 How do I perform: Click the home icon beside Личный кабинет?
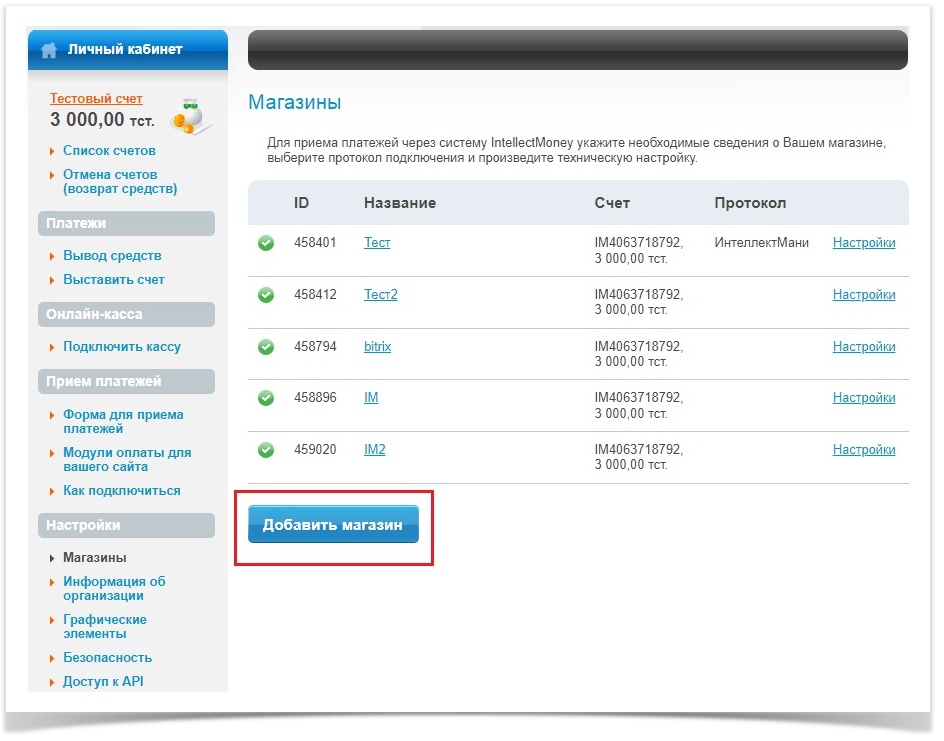tap(49, 50)
